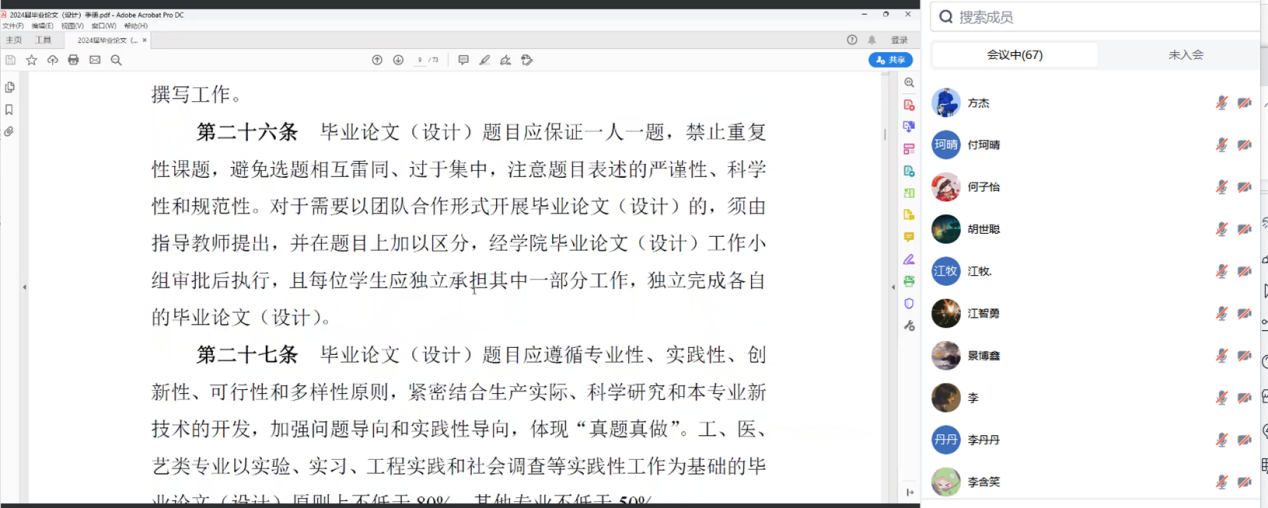Toggle microphone for 方杰
1268x508 pixels.
coord(1221,103)
